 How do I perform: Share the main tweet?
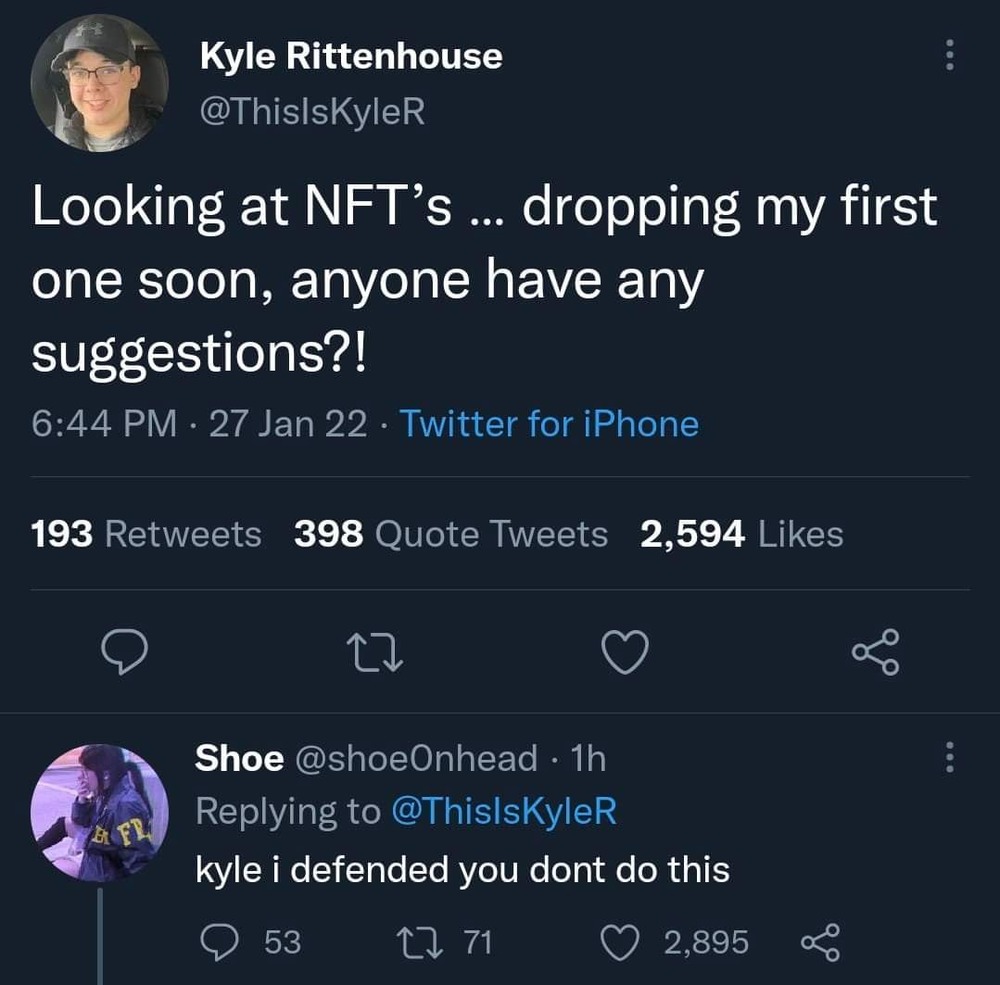(x=876, y=652)
